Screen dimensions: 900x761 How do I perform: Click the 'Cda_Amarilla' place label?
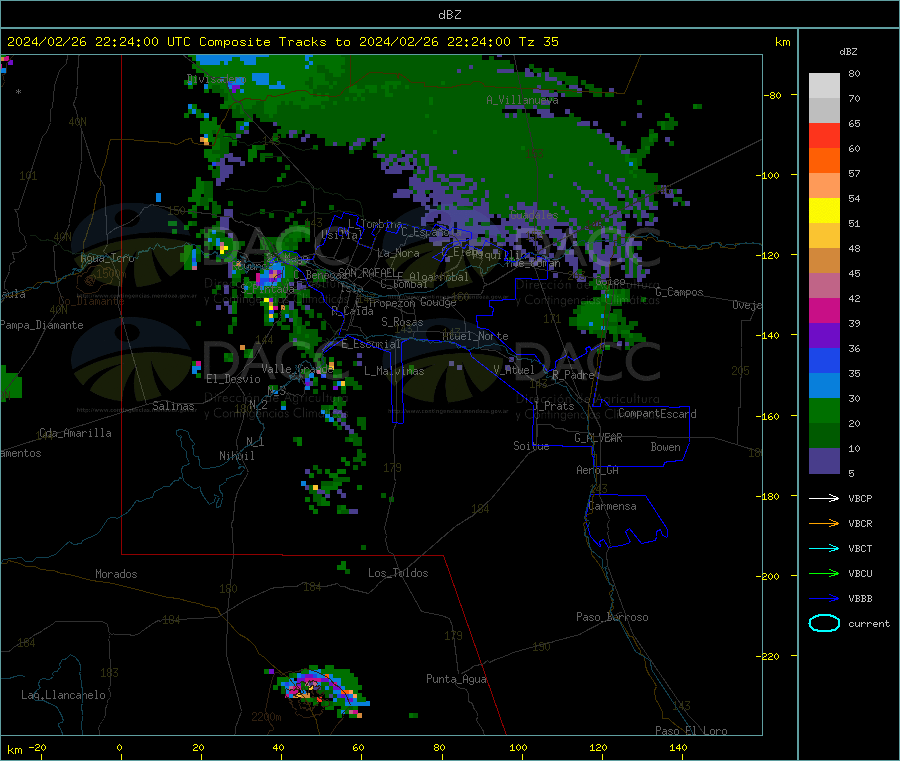[75, 433]
